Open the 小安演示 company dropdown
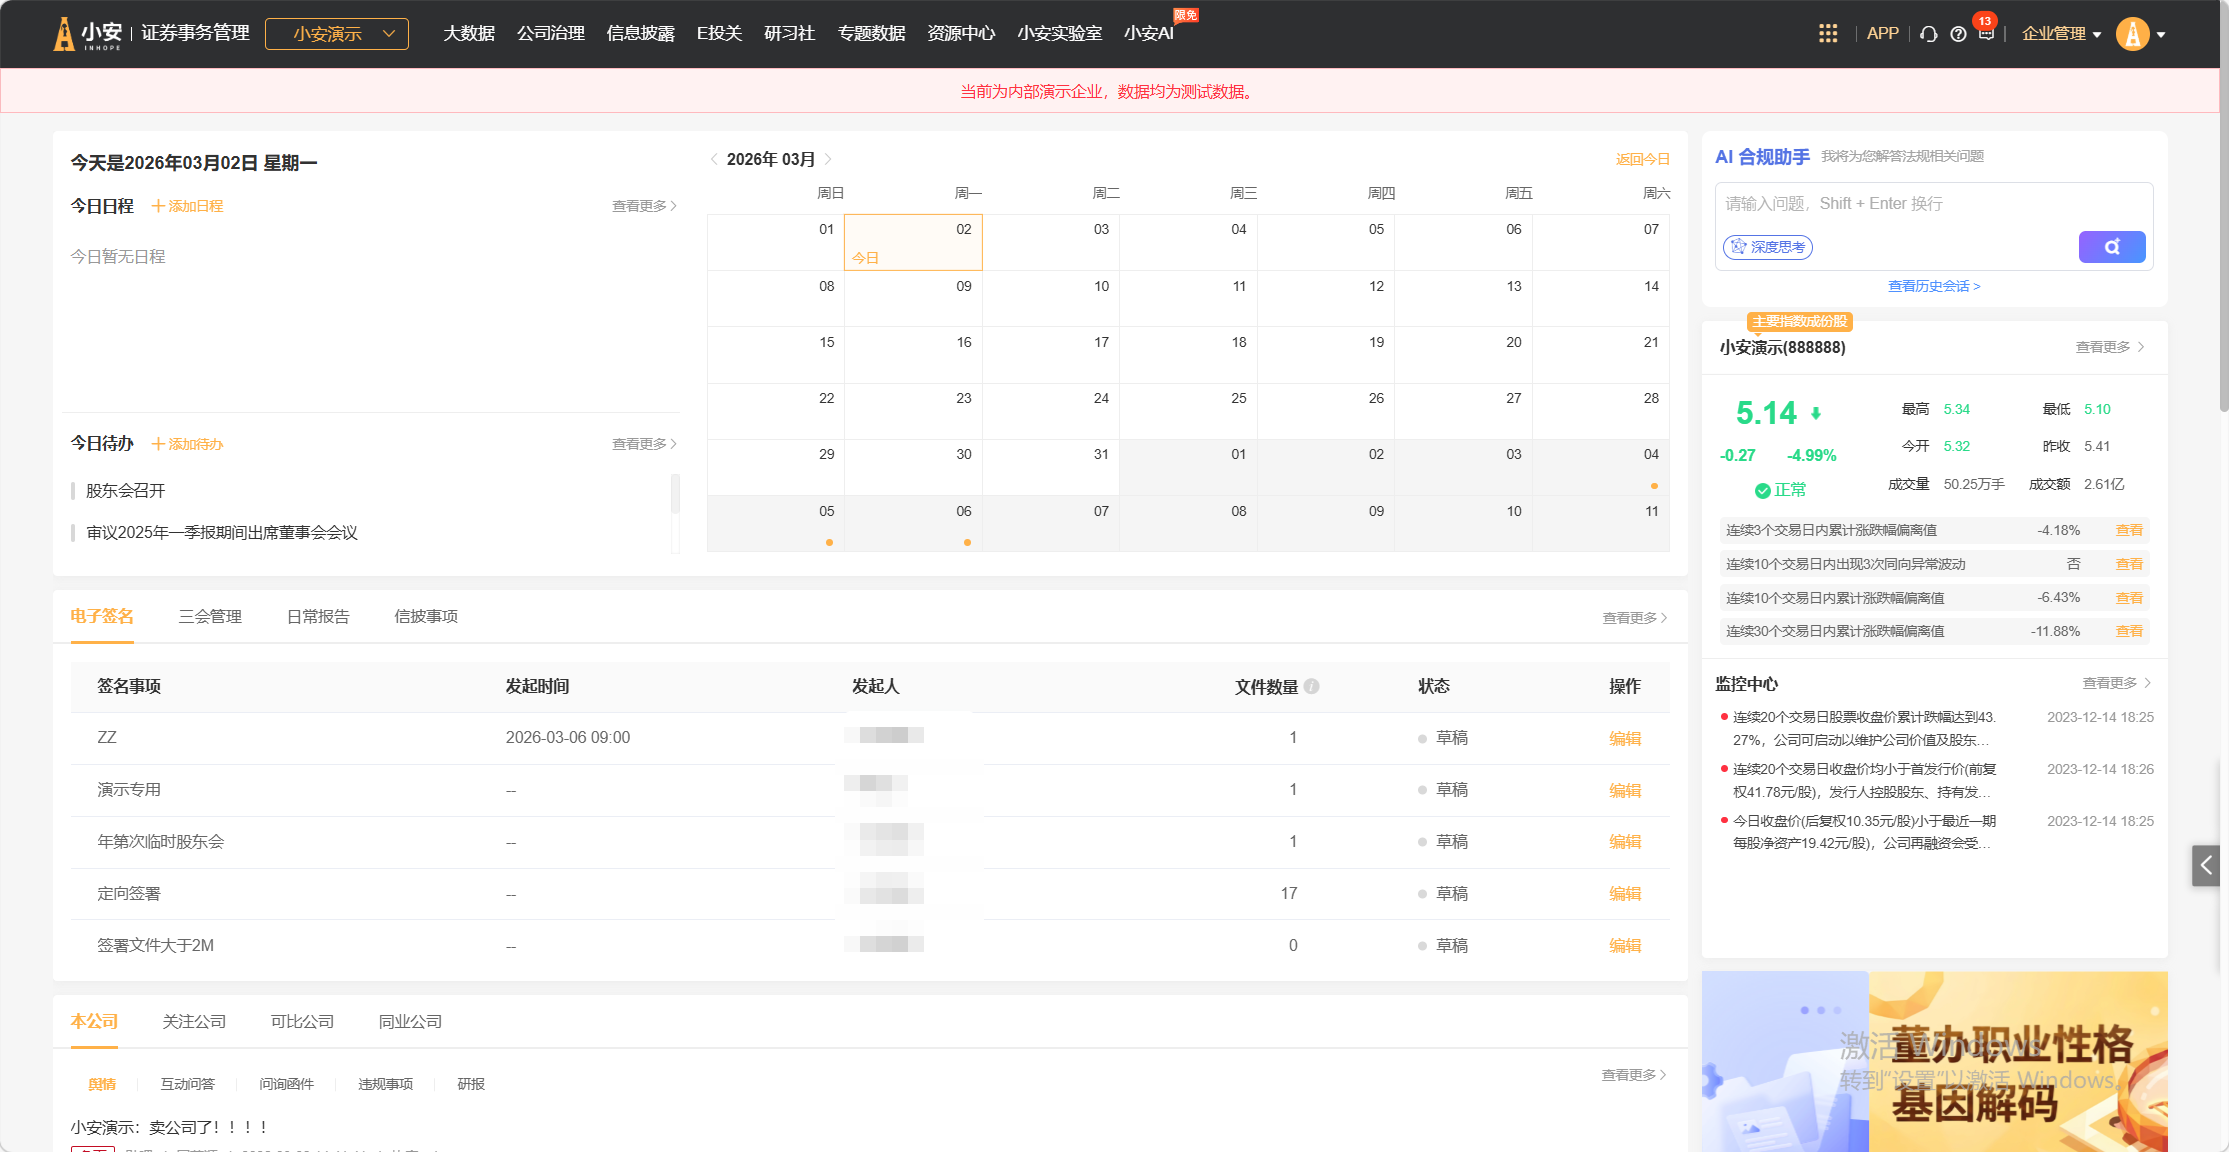The image size is (2229, 1152). click(x=337, y=34)
